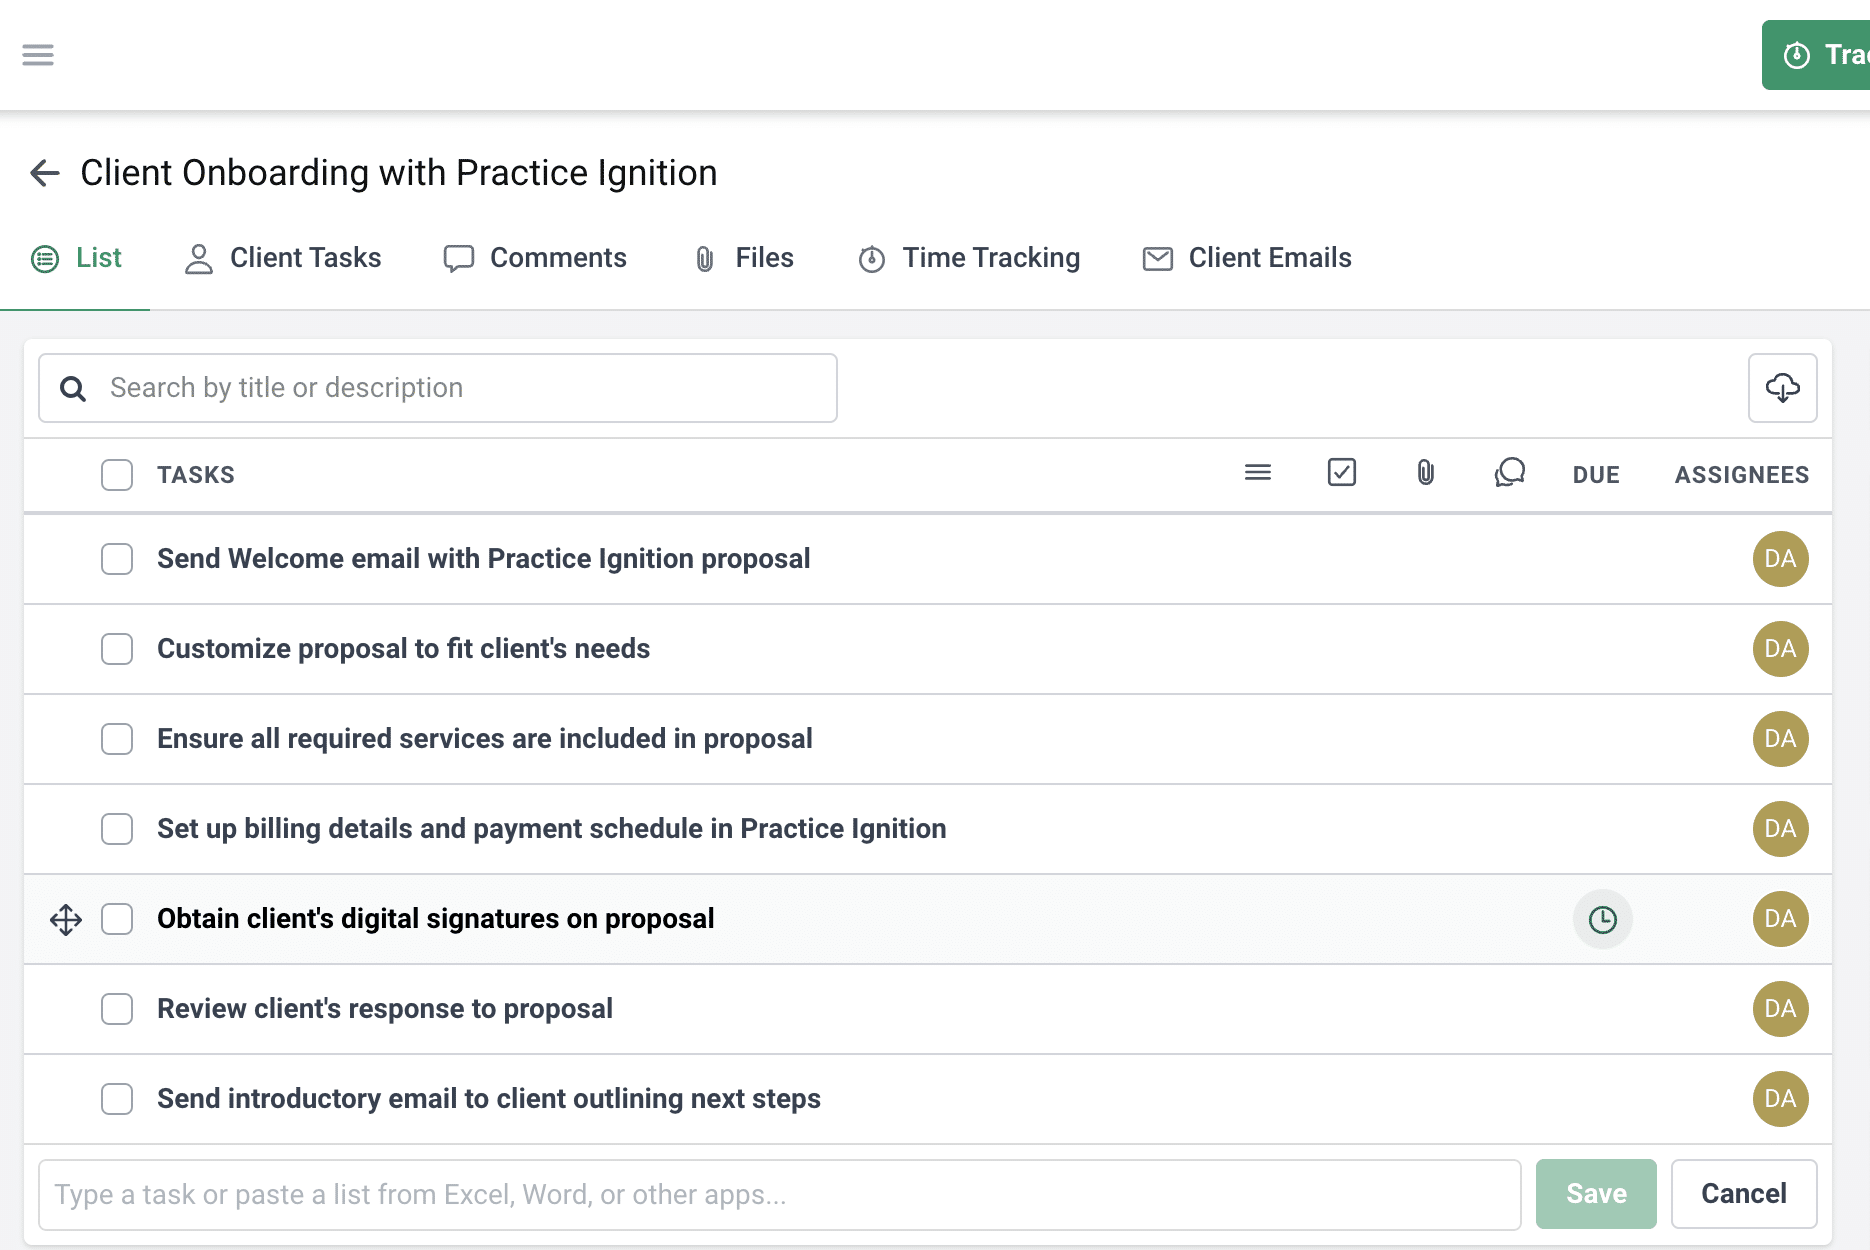Switch to the List tab
Viewport: 1870px width, 1250px height.
click(76, 258)
